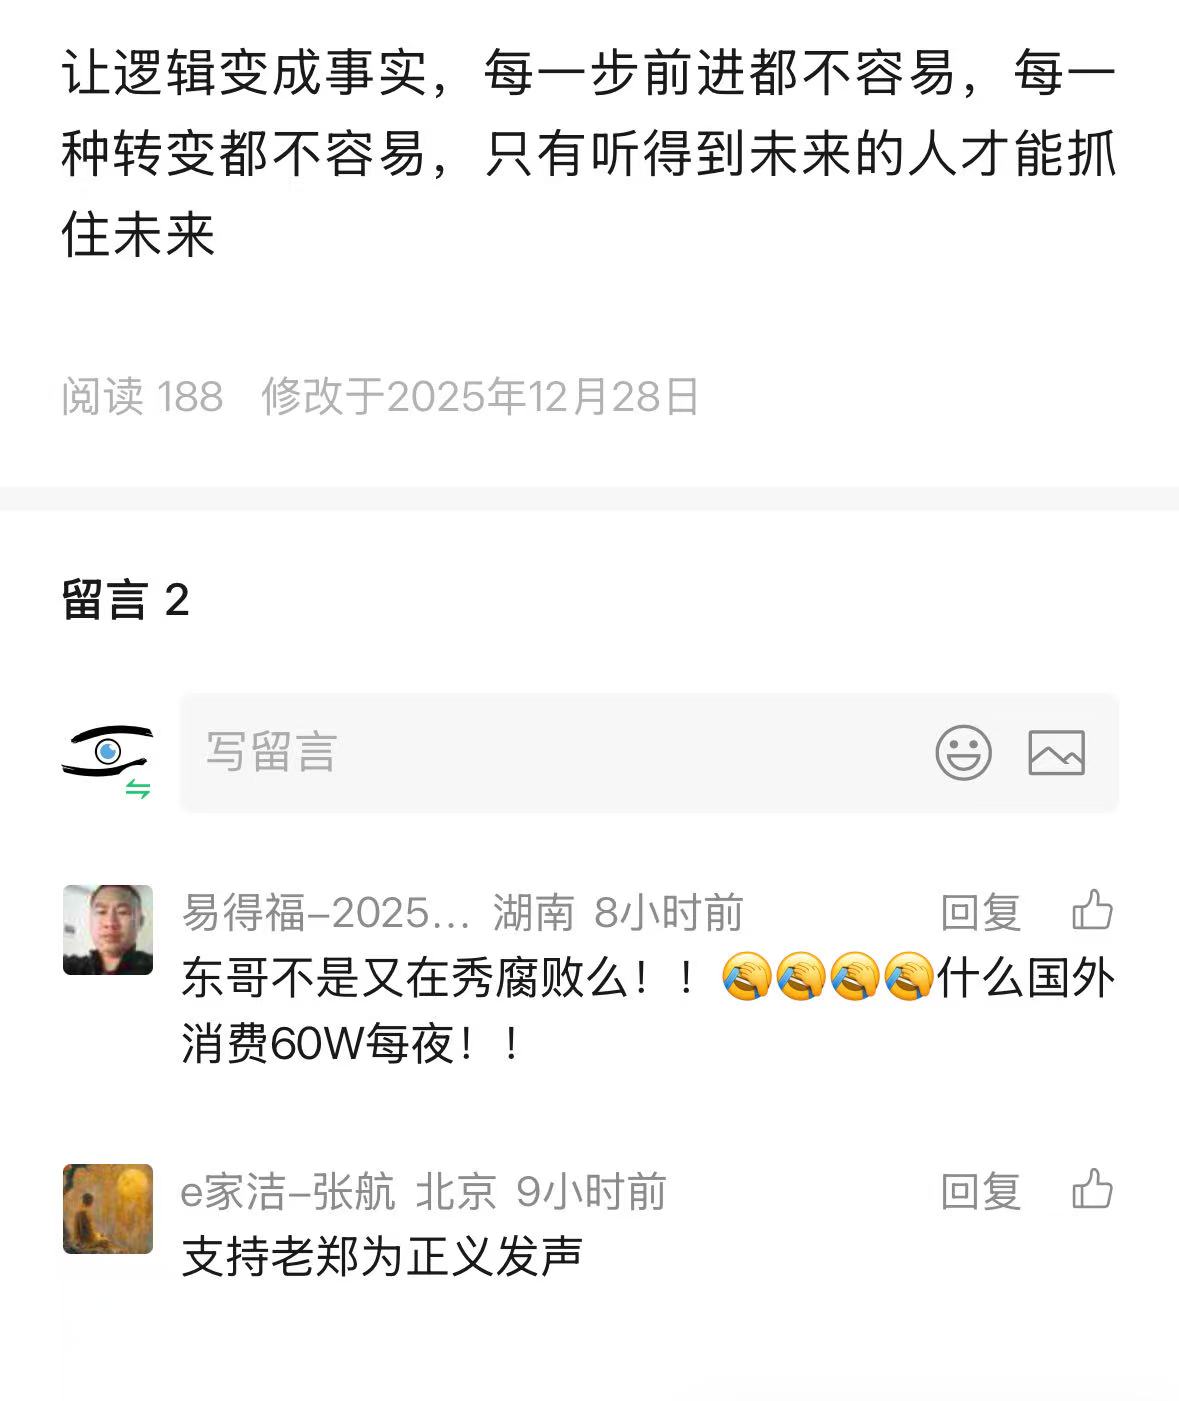Reply to the 东哥不是又在秀腐败么 comment
Viewport: 1179px width, 1401px height.
[x=980, y=912]
